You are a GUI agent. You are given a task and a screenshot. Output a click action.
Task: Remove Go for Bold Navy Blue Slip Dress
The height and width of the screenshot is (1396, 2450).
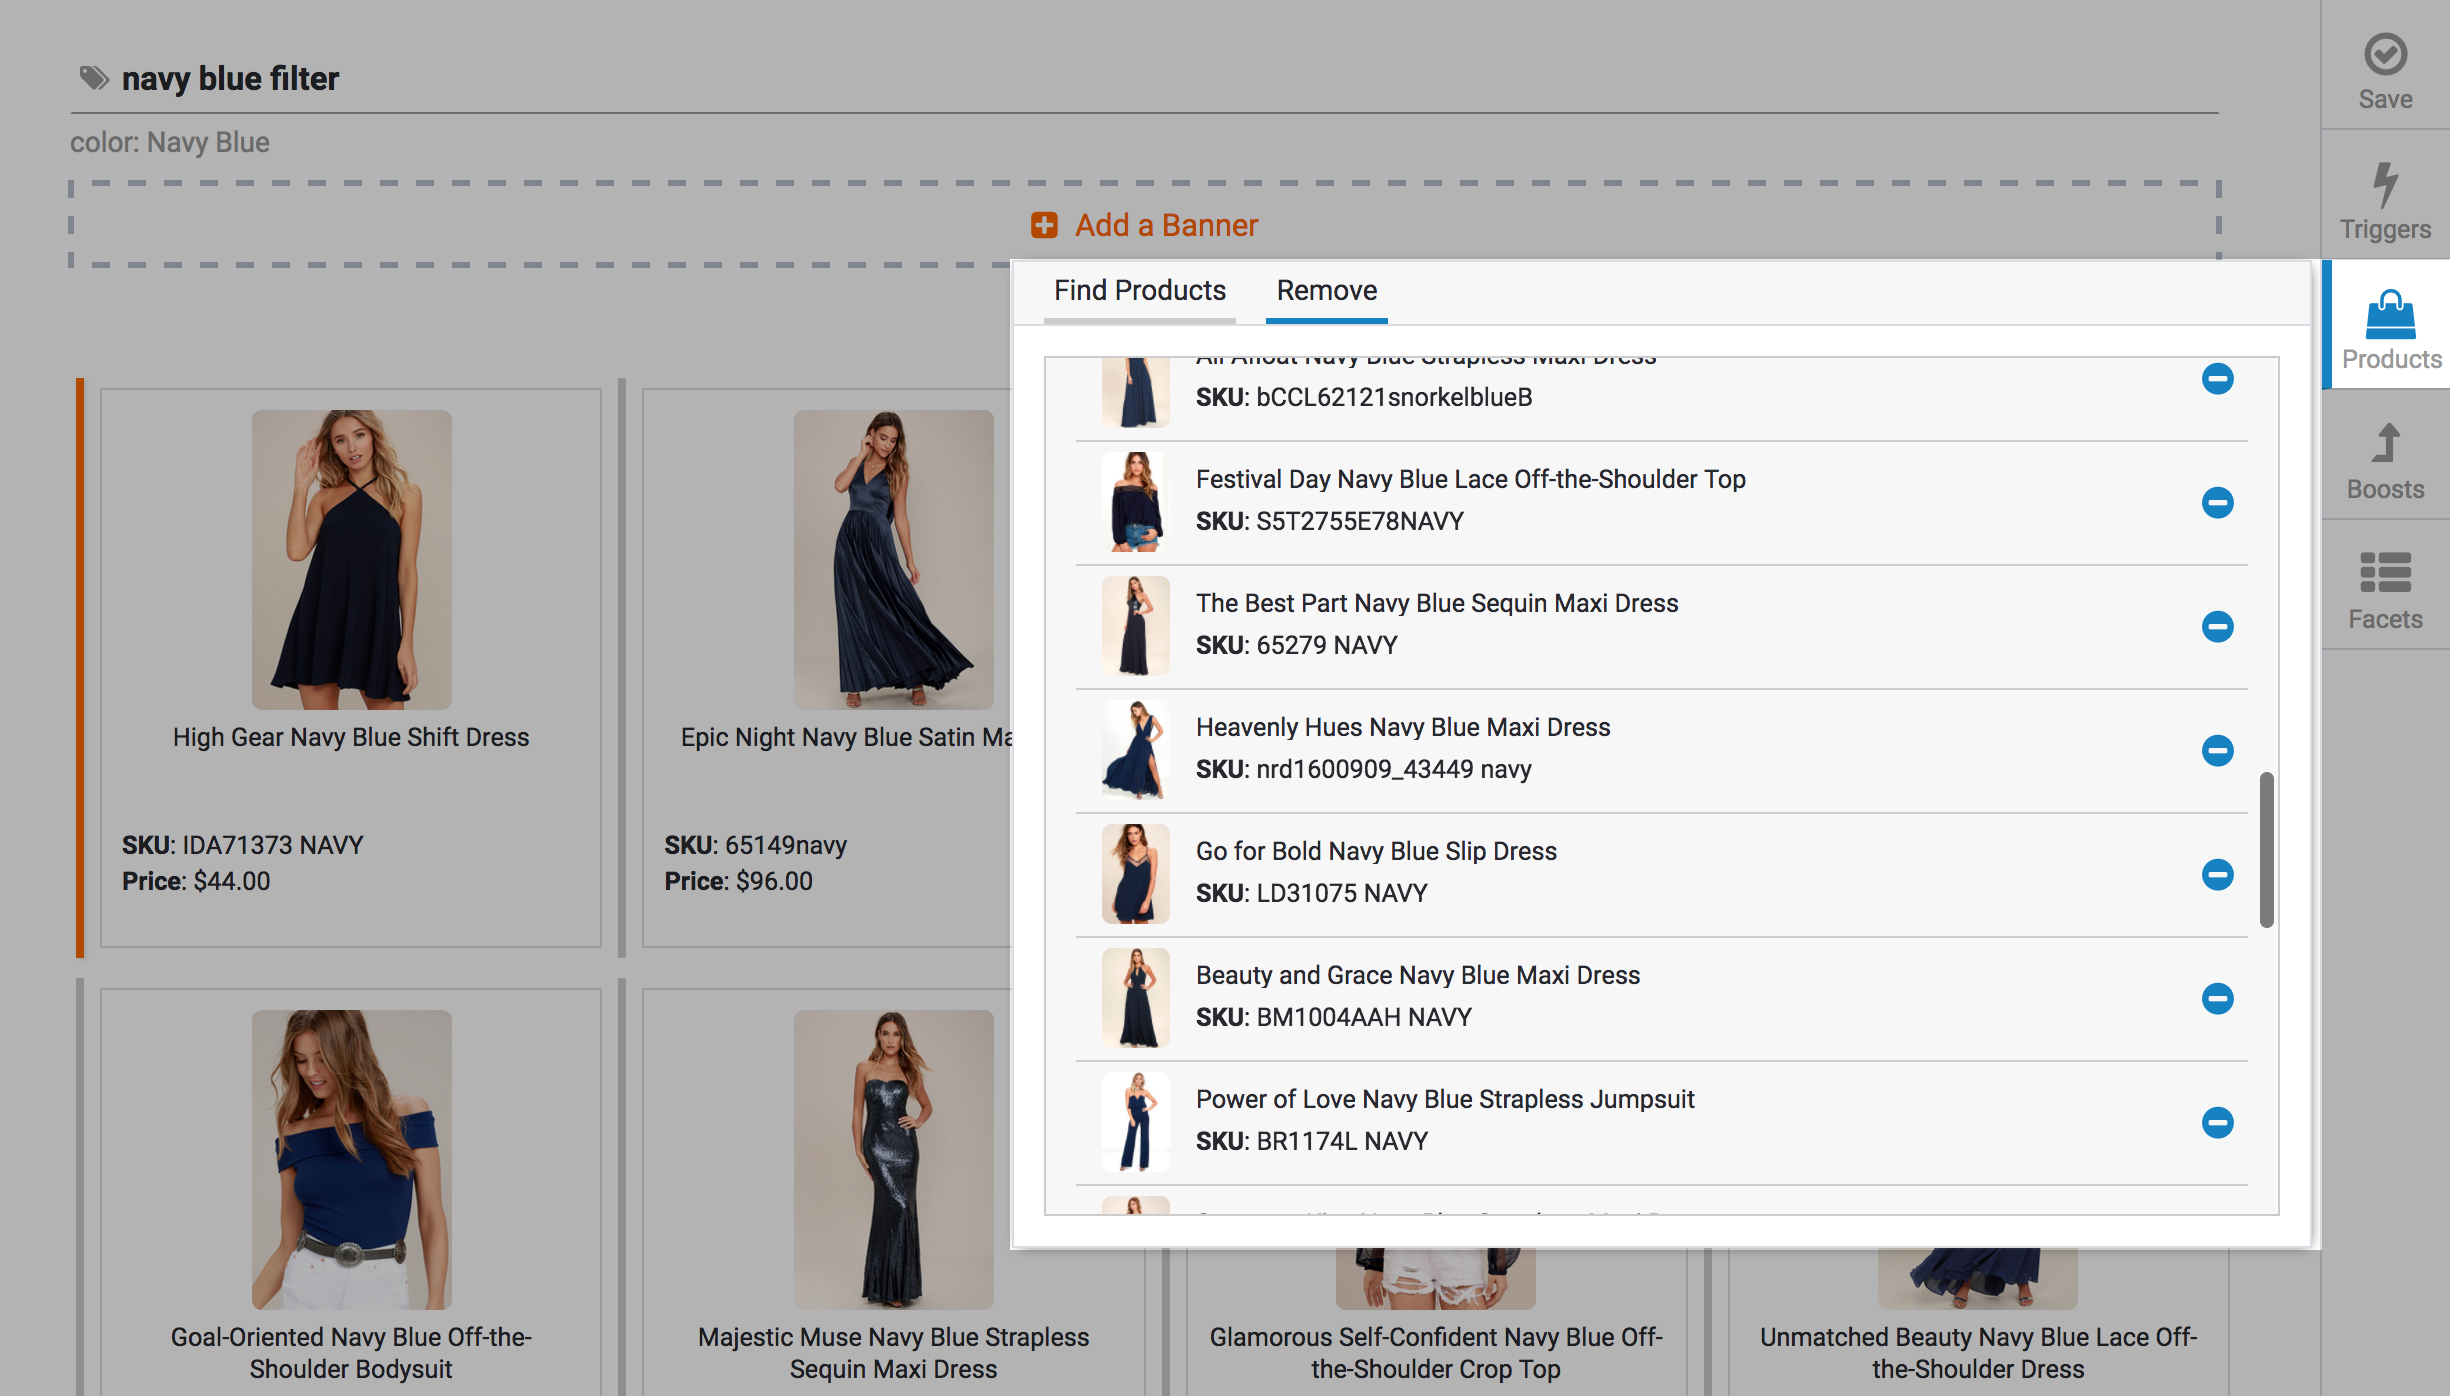pyautogui.click(x=2217, y=874)
